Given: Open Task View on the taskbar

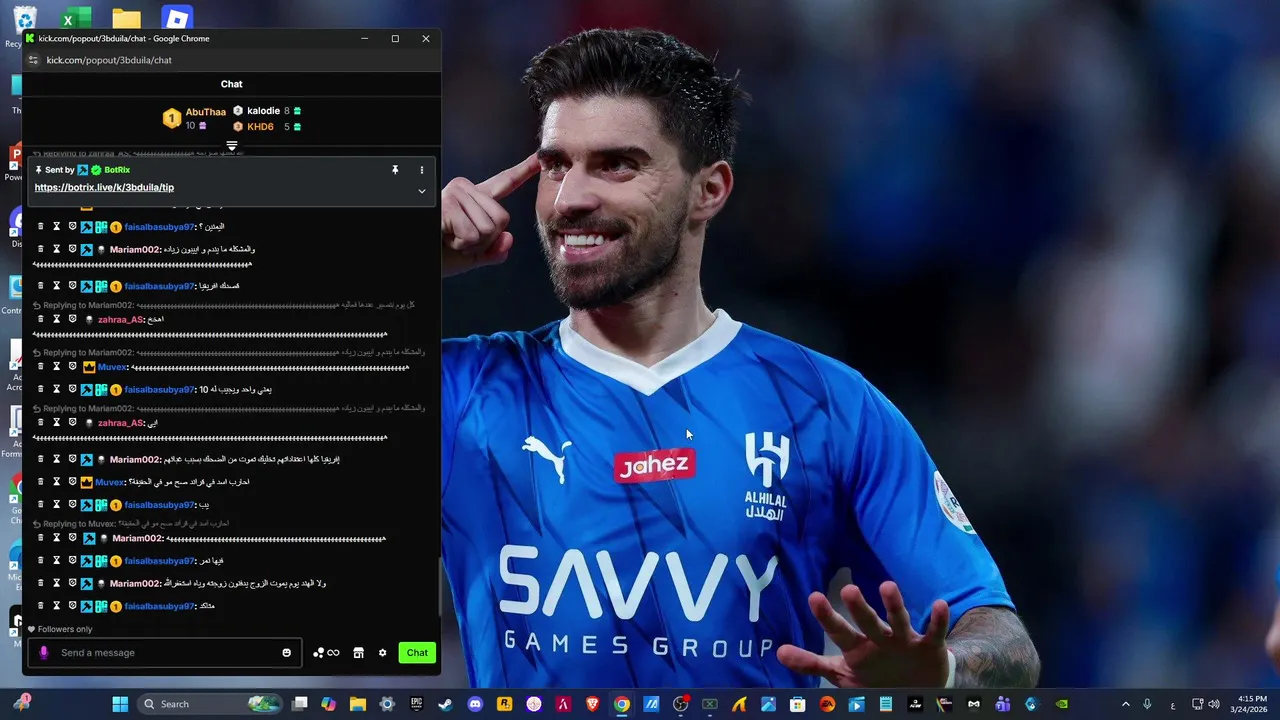Looking at the screenshot, I should coord(299,704).
